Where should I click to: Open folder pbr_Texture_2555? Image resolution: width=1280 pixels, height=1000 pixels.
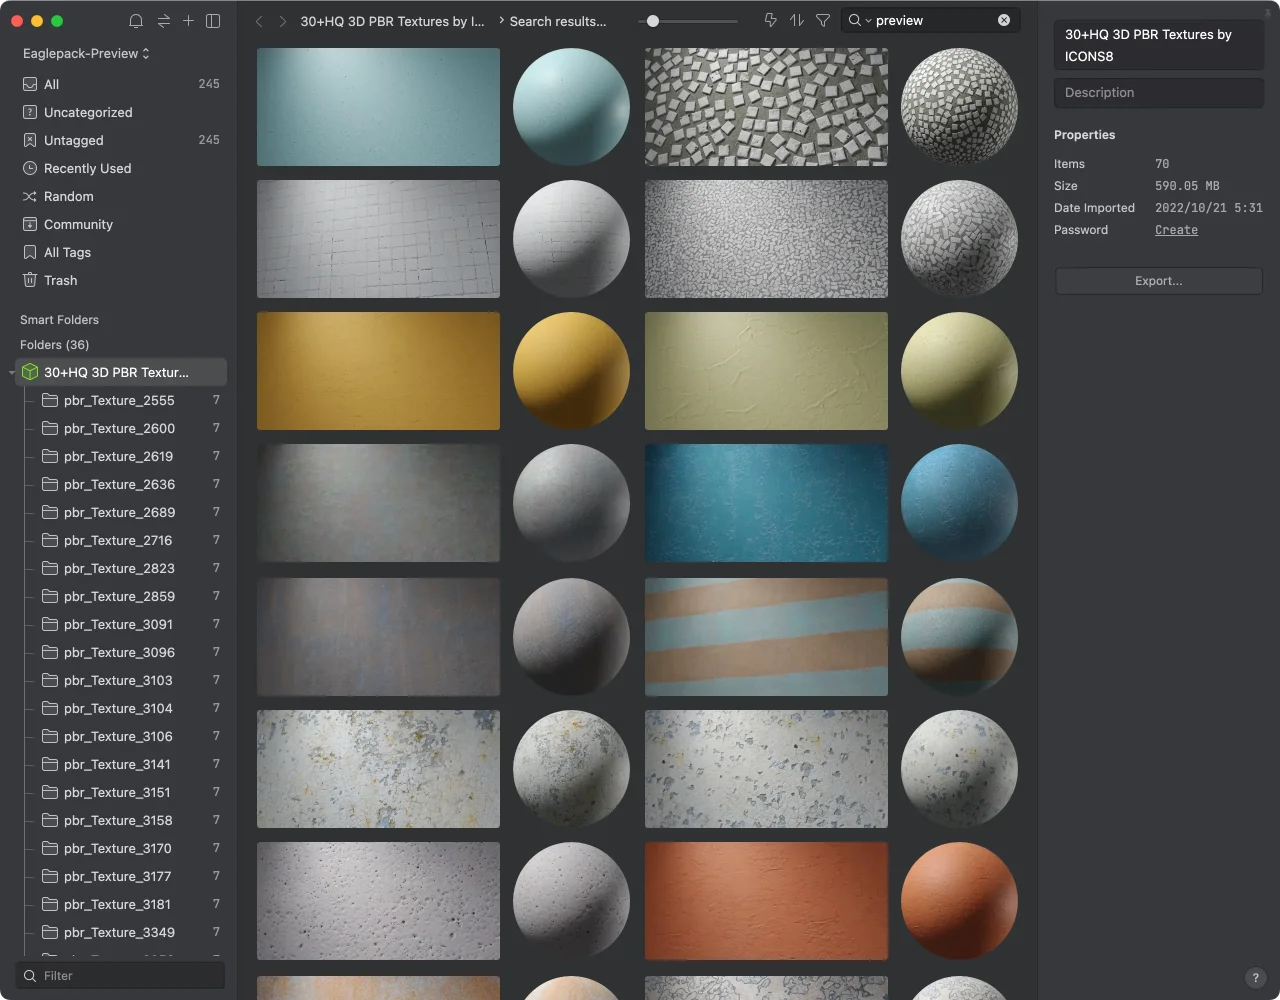click(121, 400)
